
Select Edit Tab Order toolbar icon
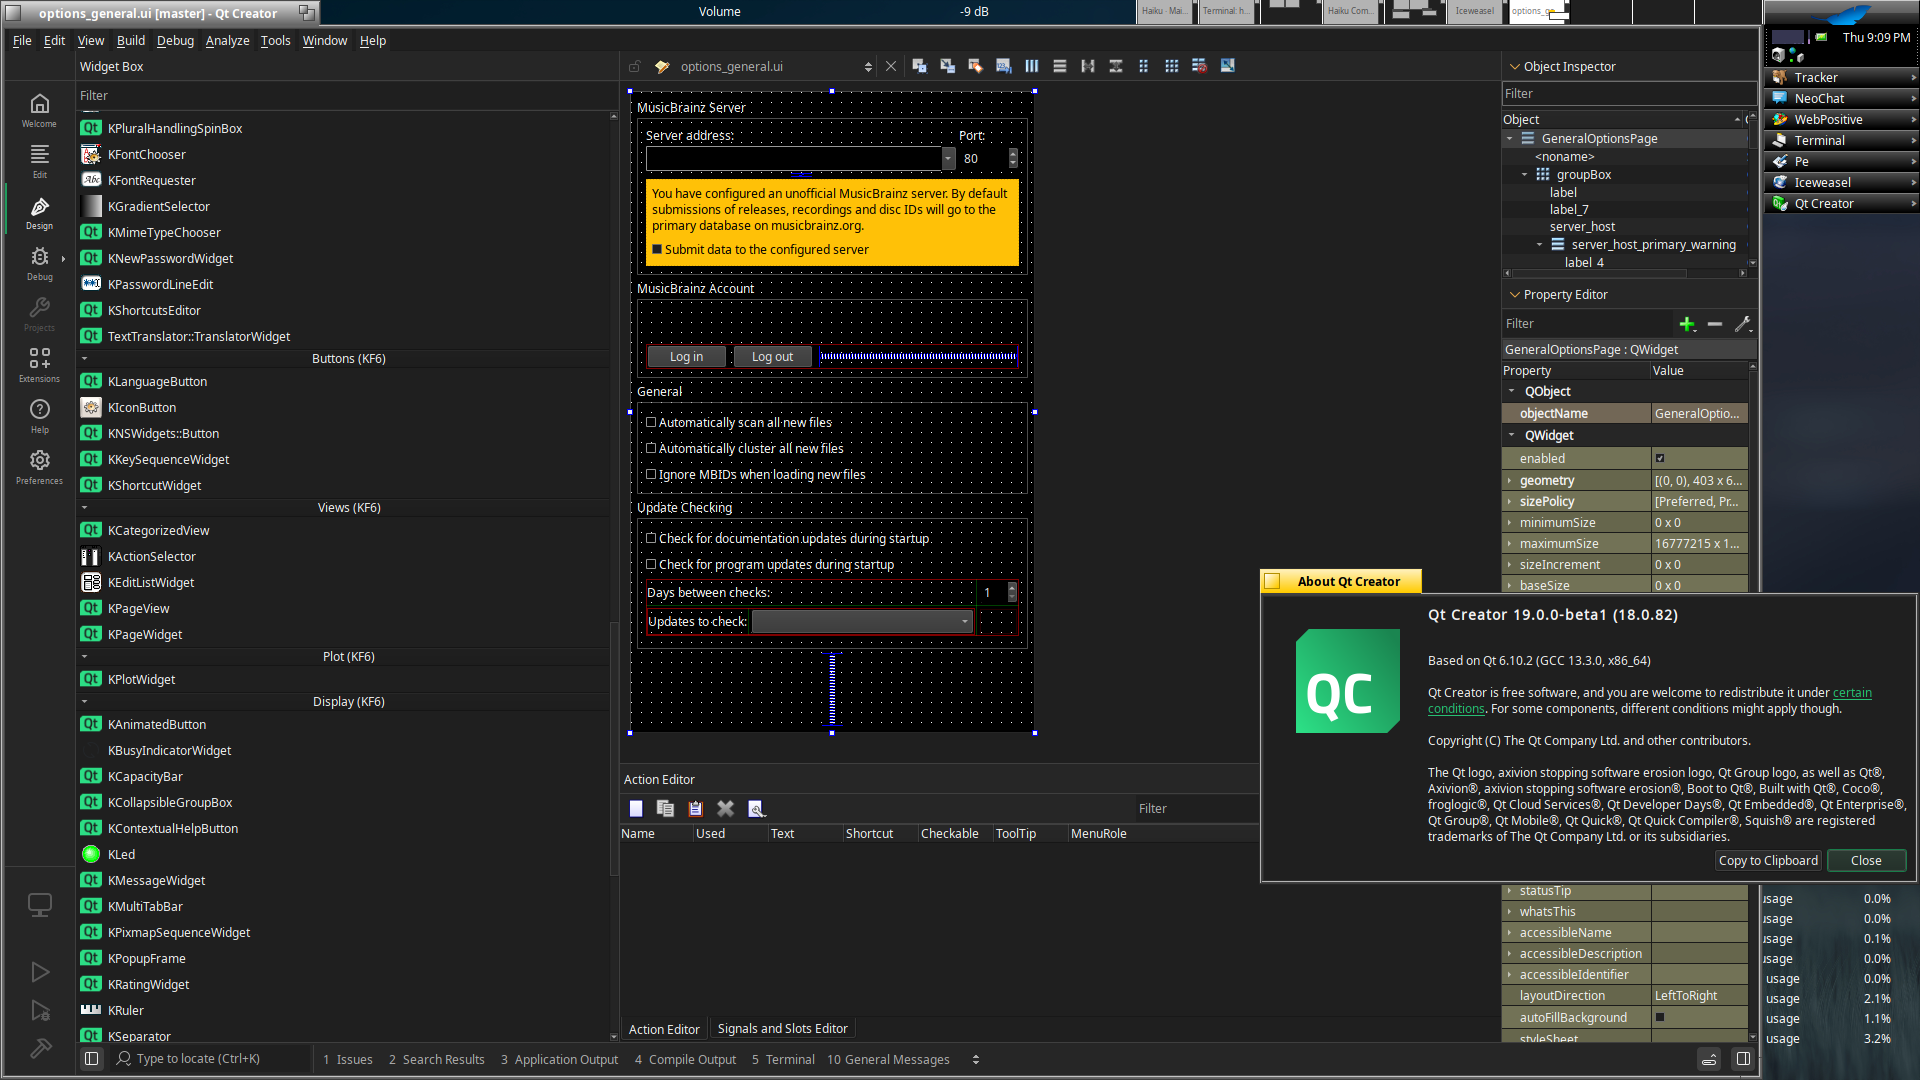[1003, 66]
